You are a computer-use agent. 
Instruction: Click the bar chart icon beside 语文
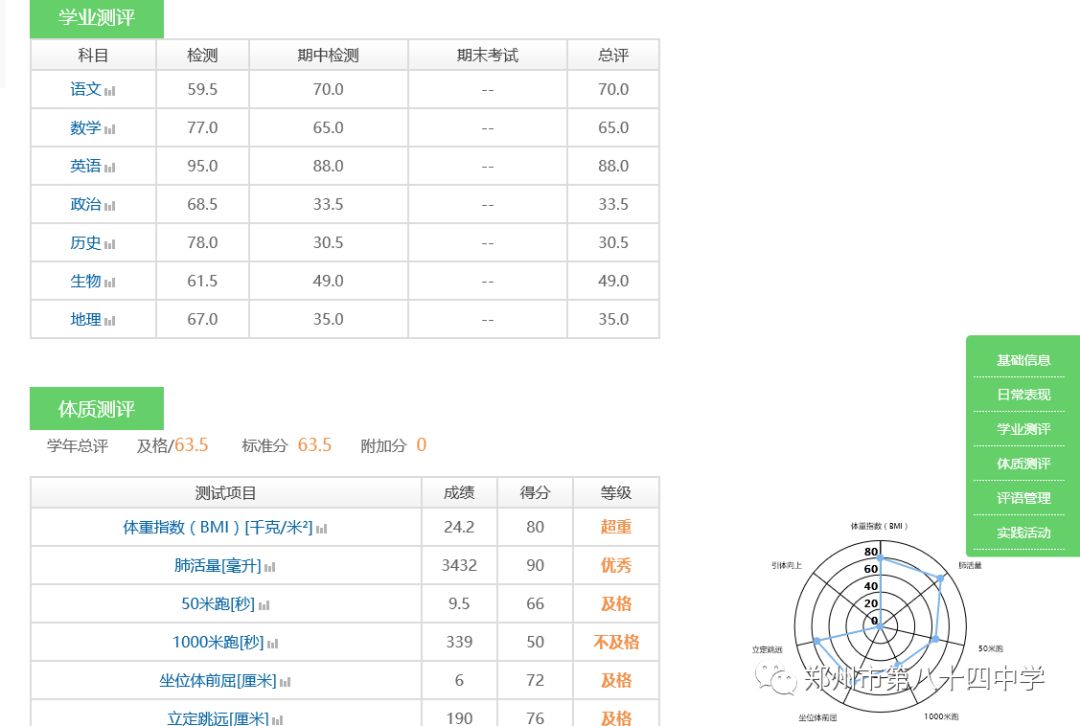(x=110, y=91)
